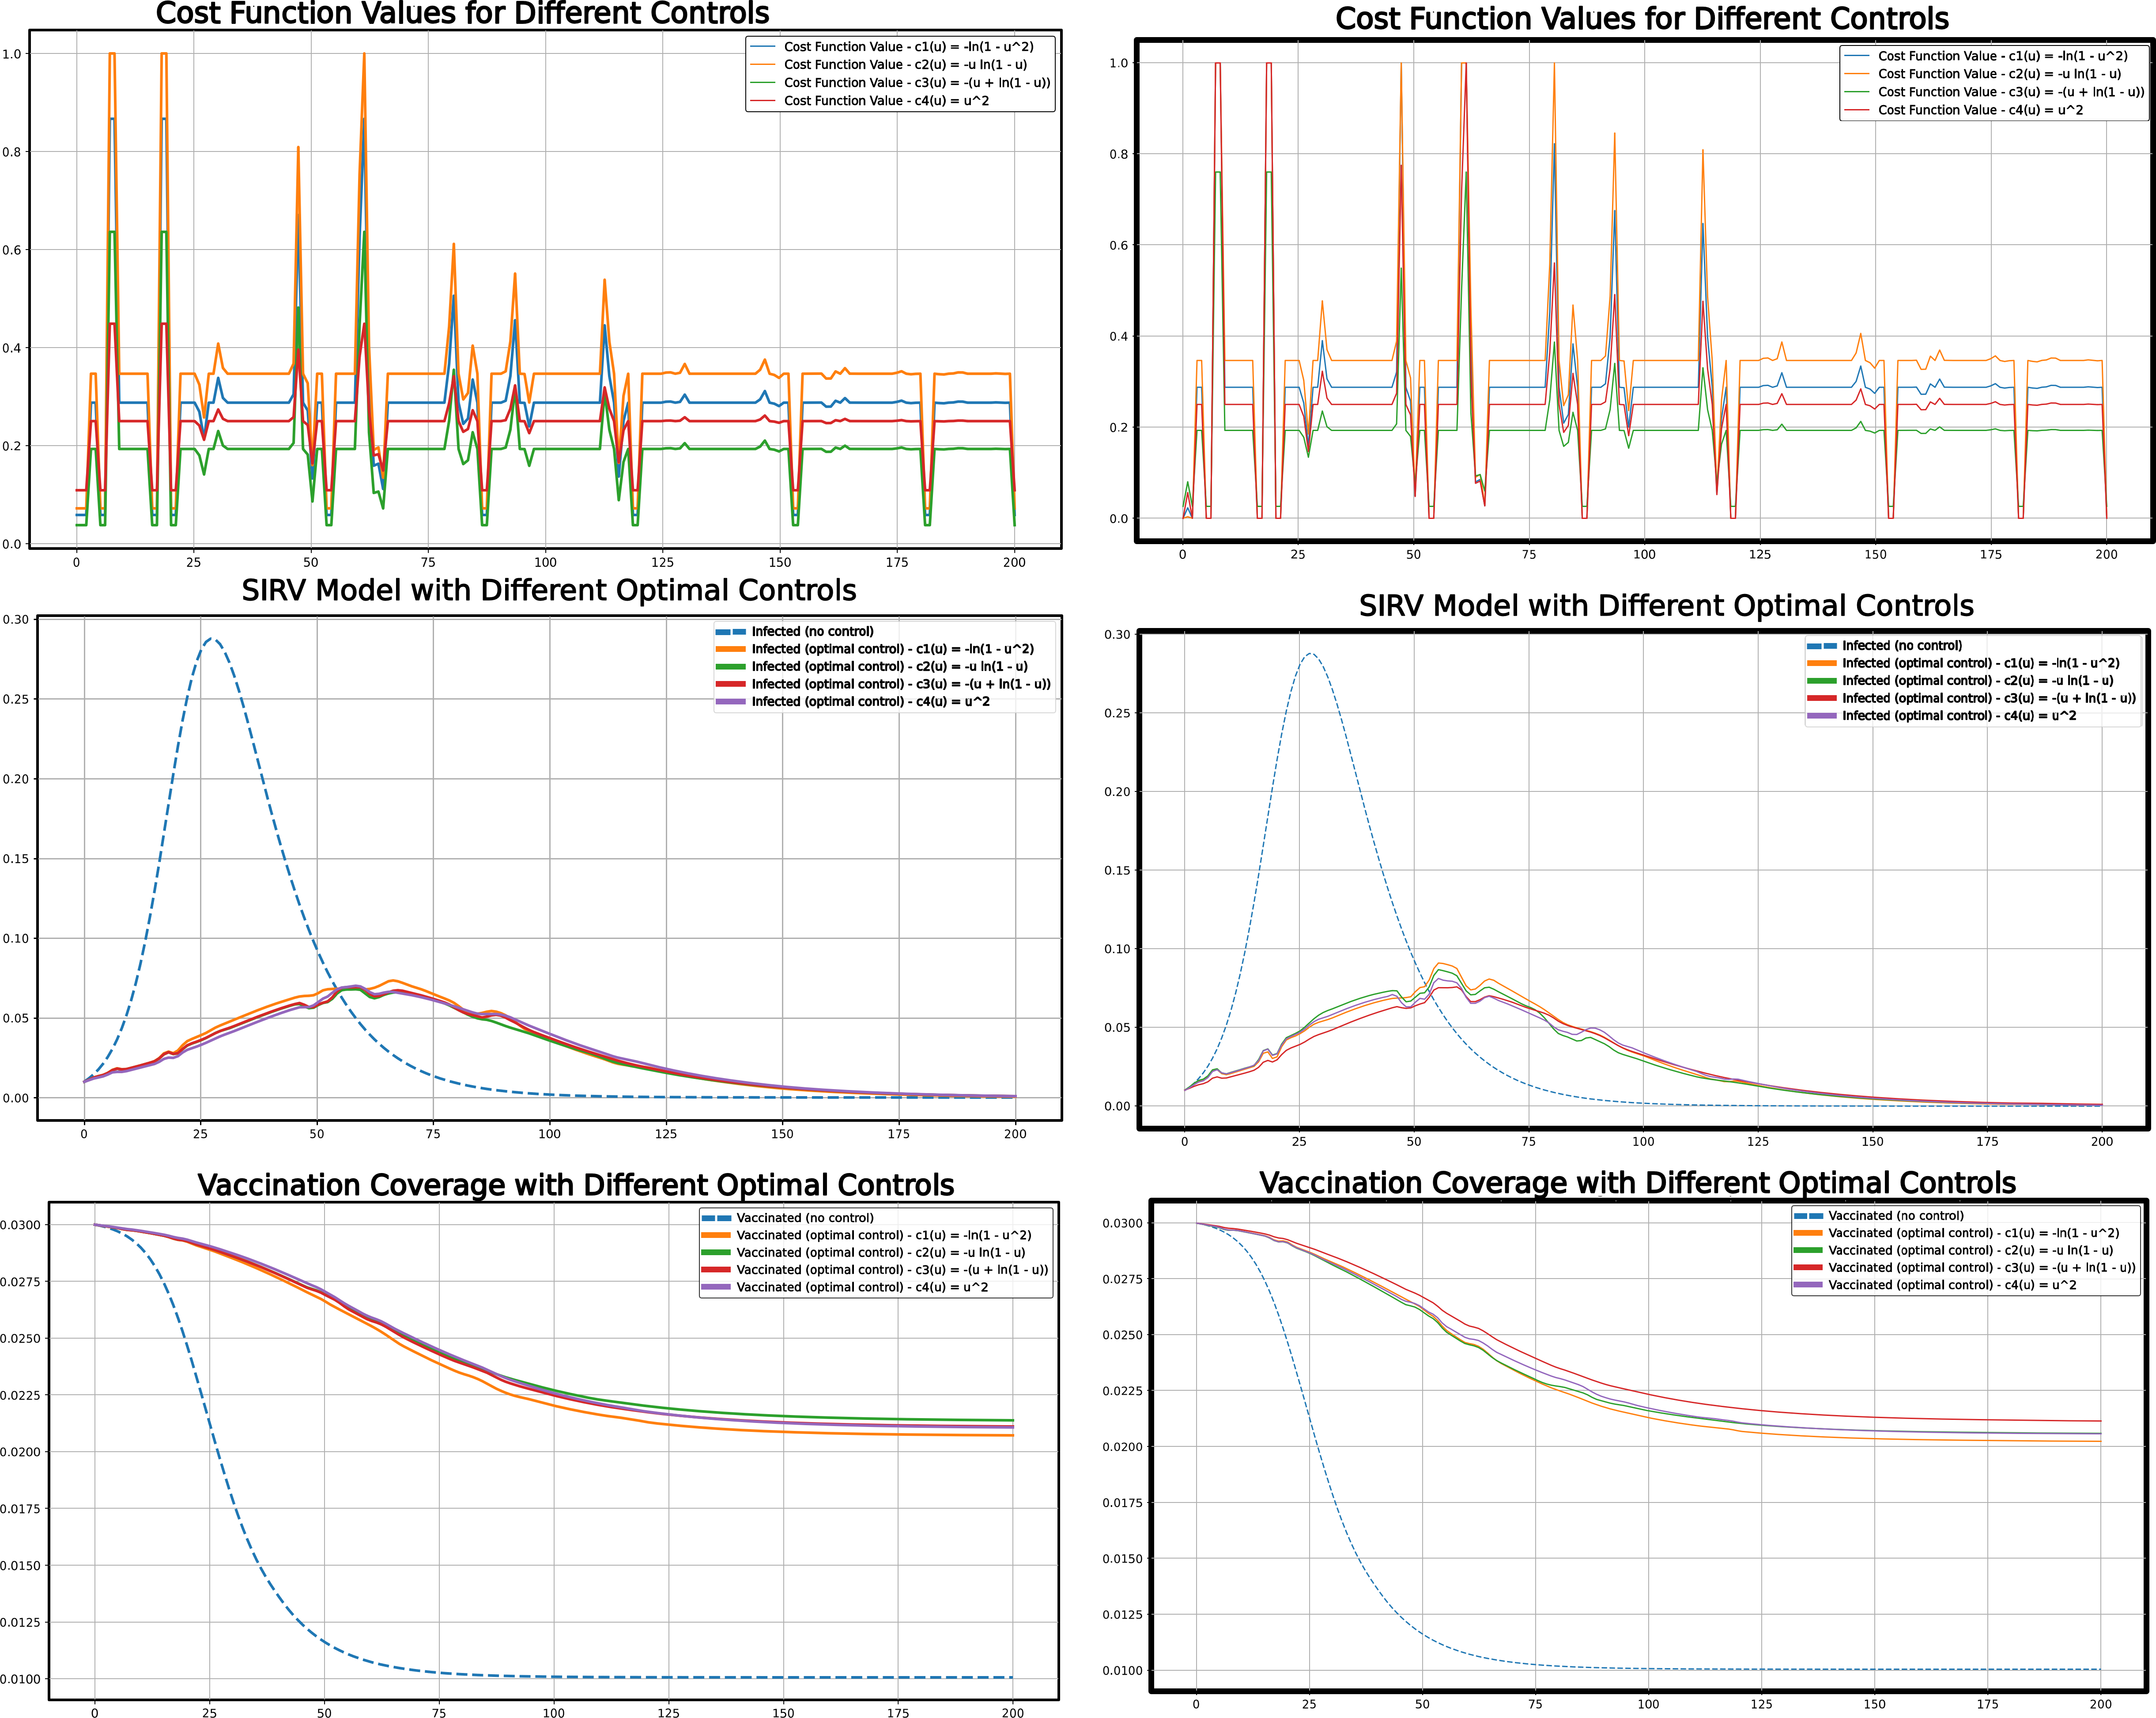
Task: Click the orange c2(u) legend swatch in top-left plot
Action: (763, 65)
